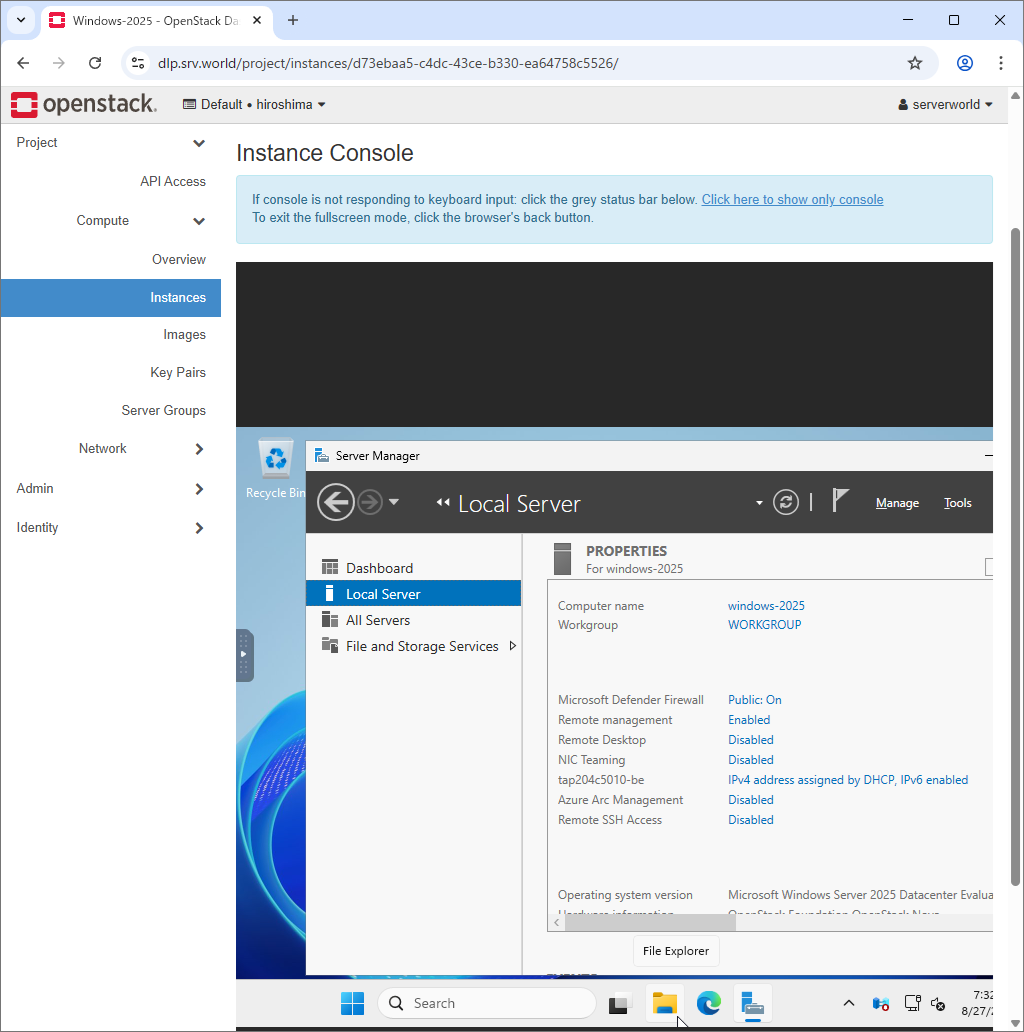This screenshot has width=1024, height=1032.
Task: Click the WORKGROUP link in Properties
Action: pyautogui.click(x=764, y=624)
